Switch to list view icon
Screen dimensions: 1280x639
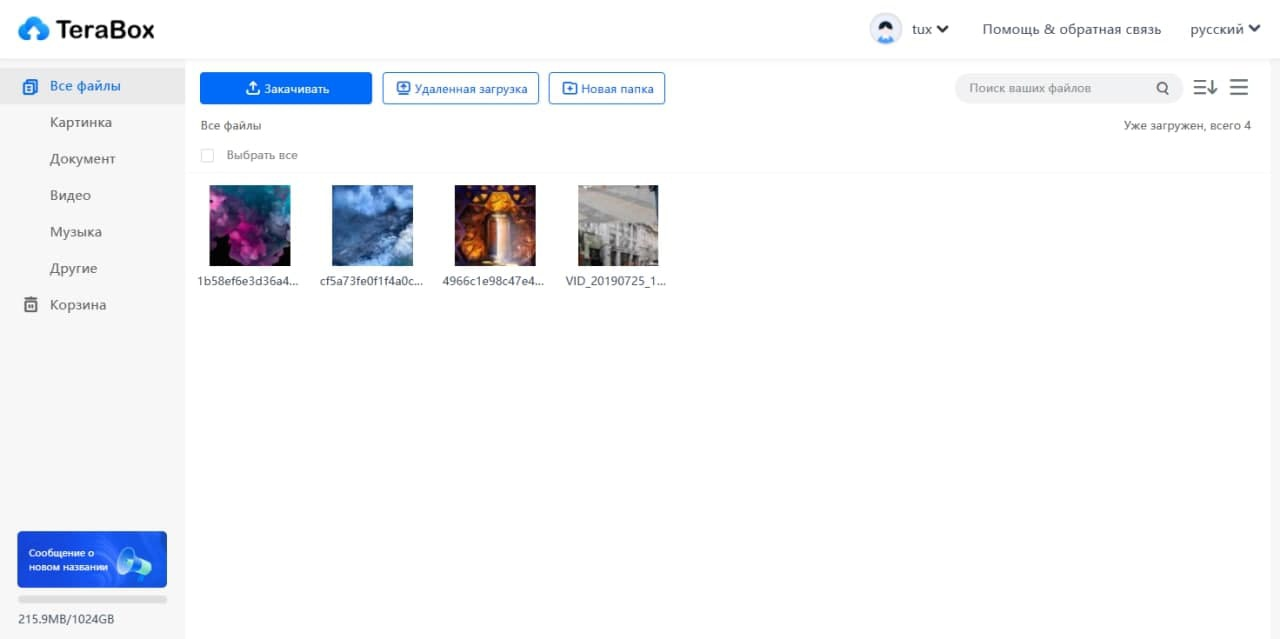point(1239,88)
